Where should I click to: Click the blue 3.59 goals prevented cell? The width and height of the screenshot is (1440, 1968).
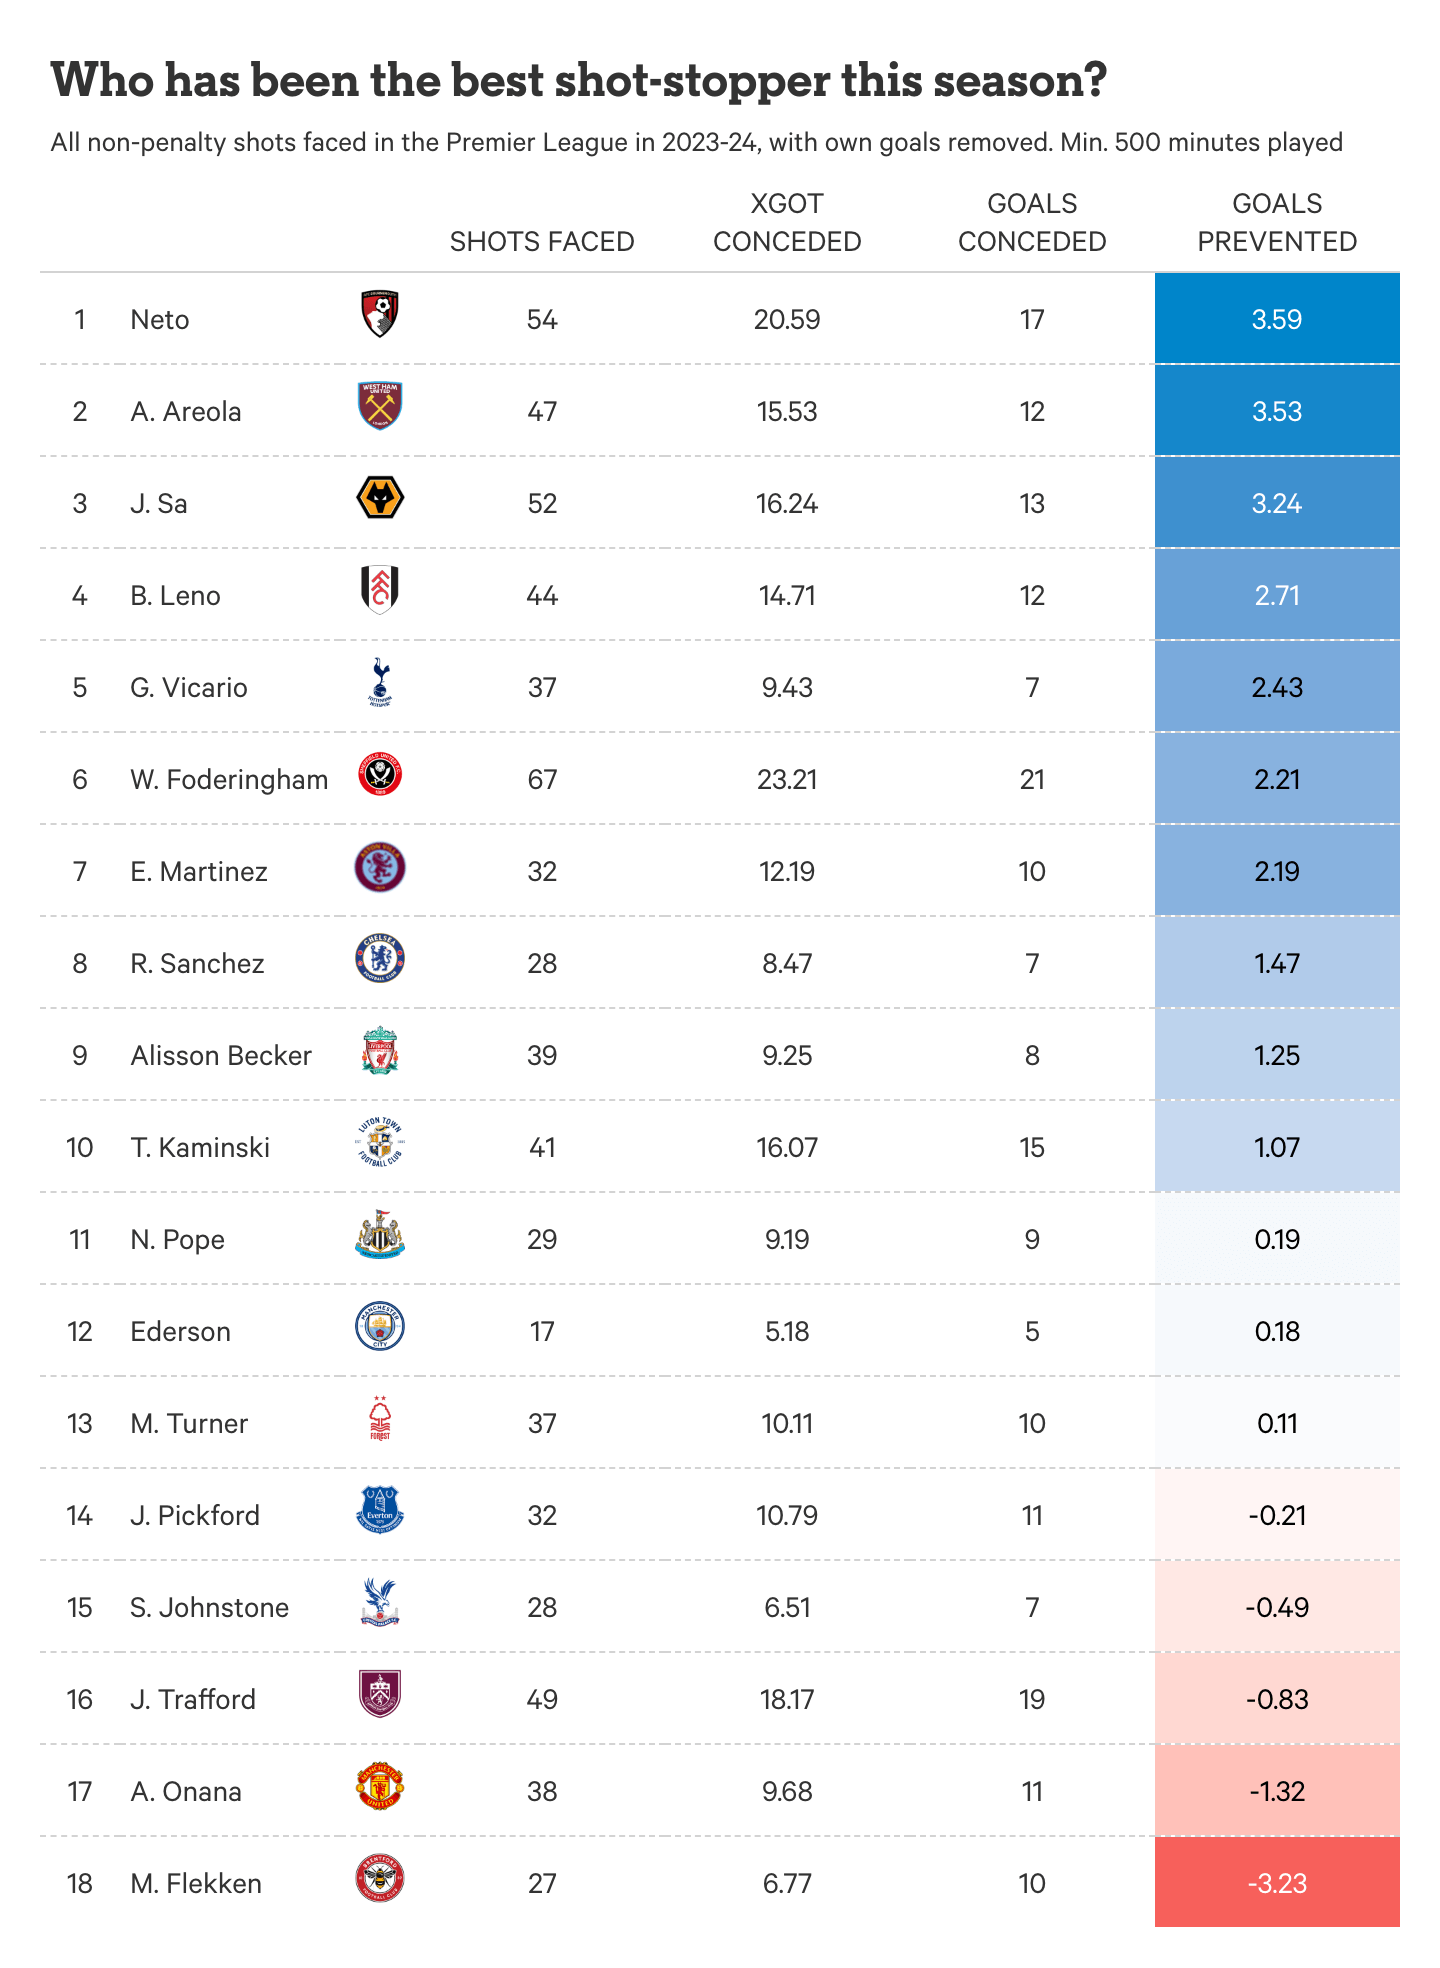pyautogui.click(x=1277, y=320)
